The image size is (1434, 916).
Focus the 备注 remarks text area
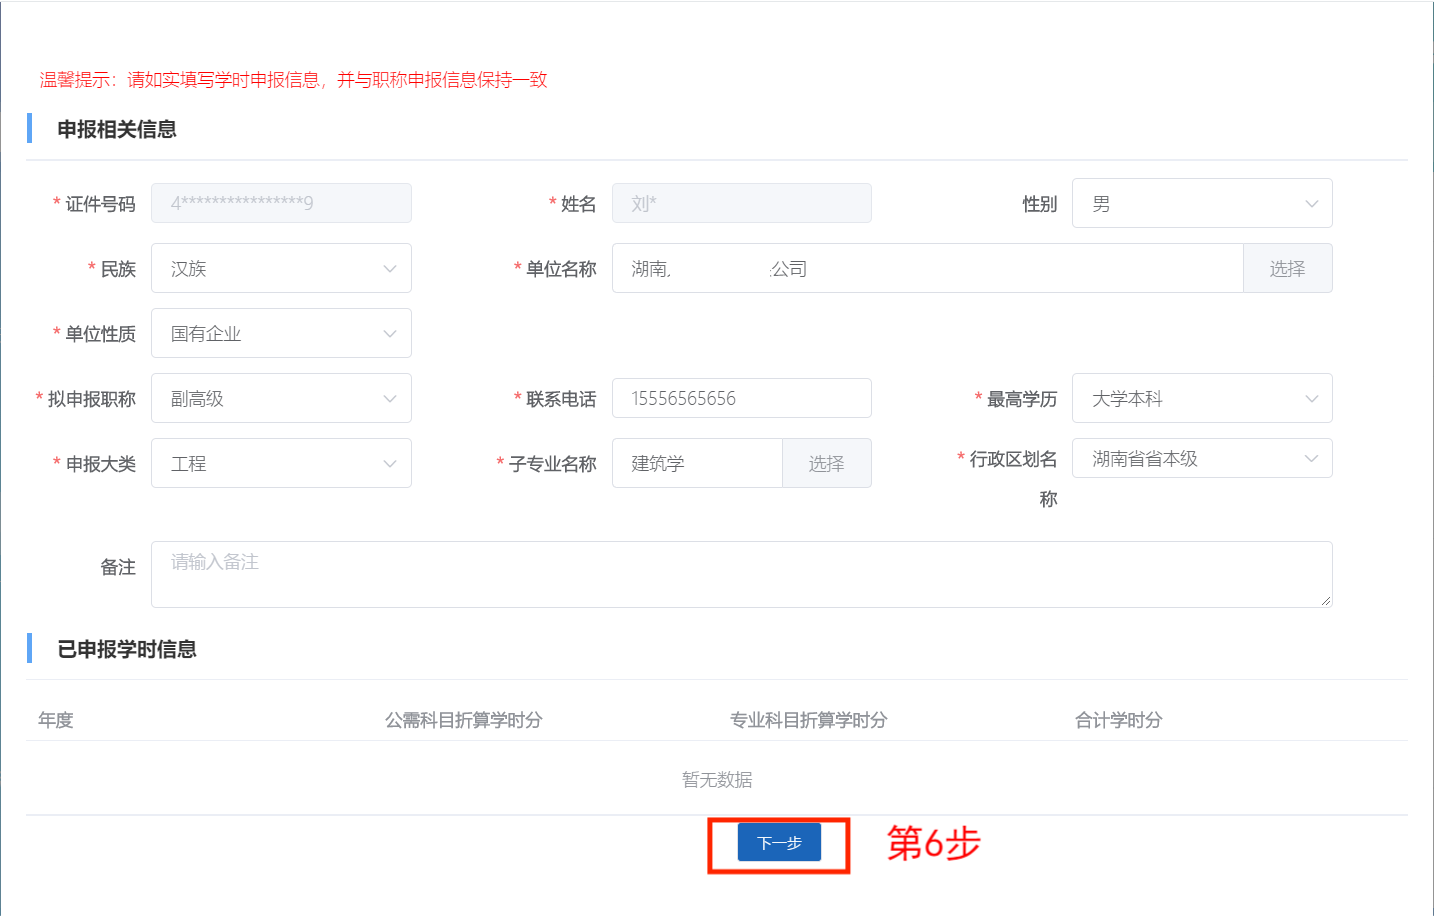741,574
